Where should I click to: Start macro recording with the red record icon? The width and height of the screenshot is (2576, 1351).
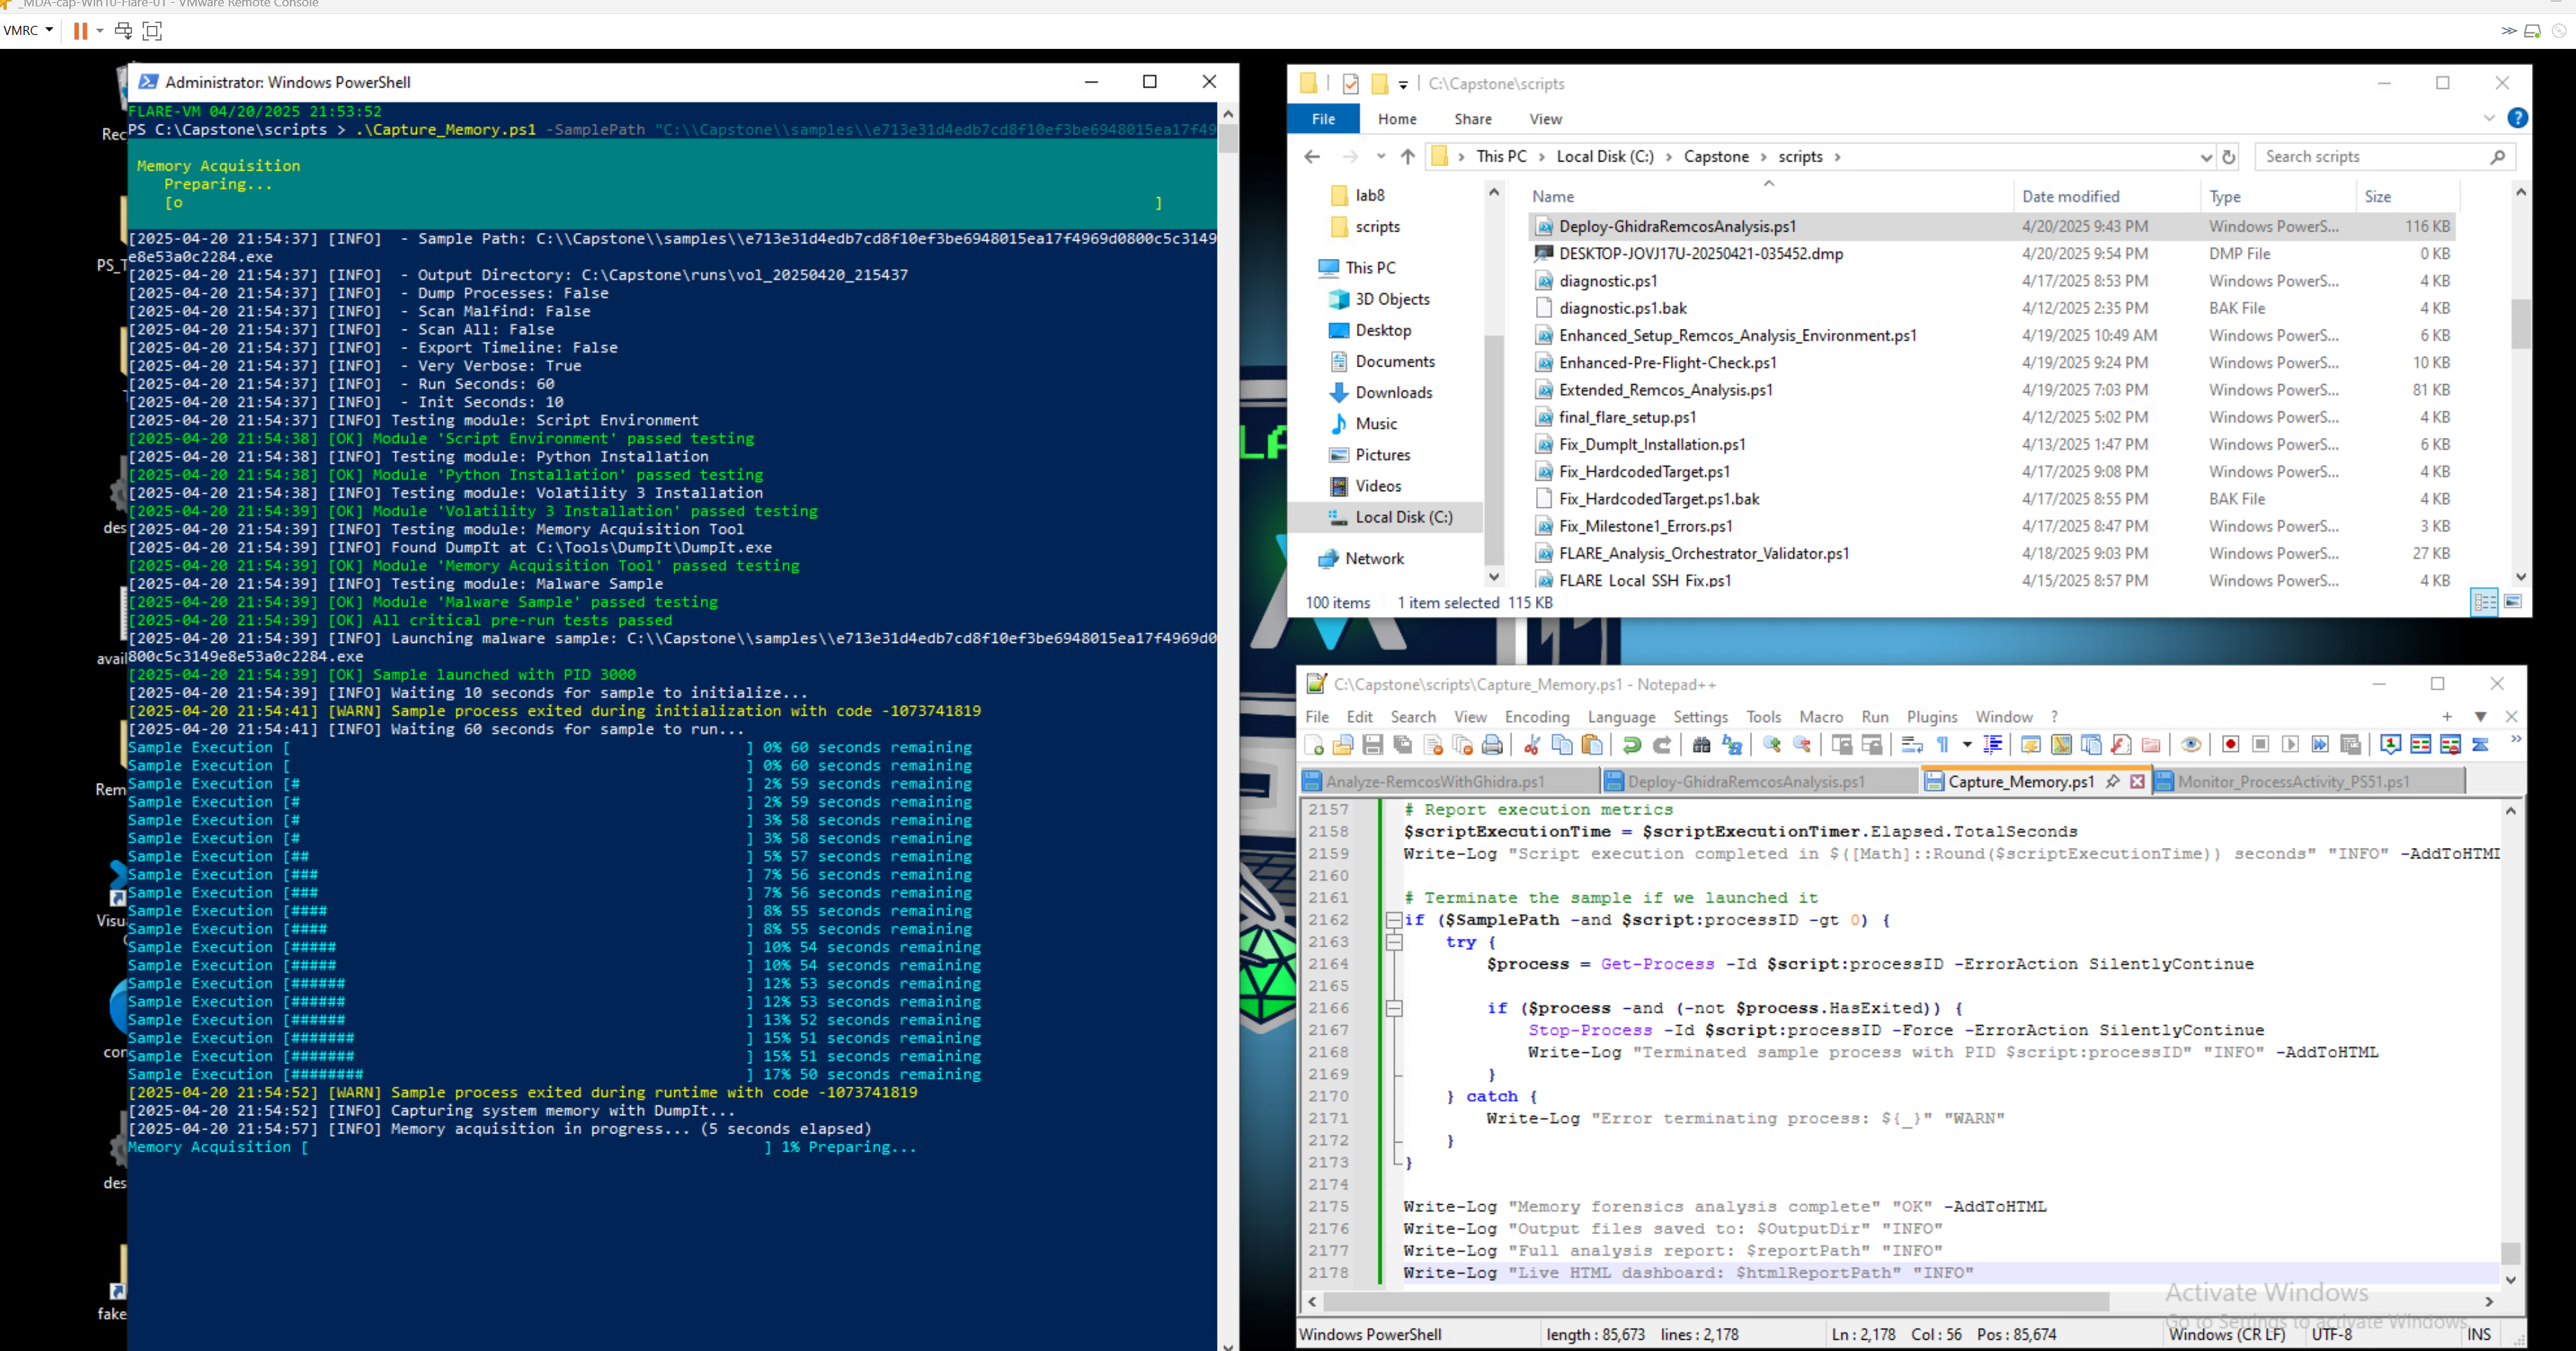(x=2230, y=745)
